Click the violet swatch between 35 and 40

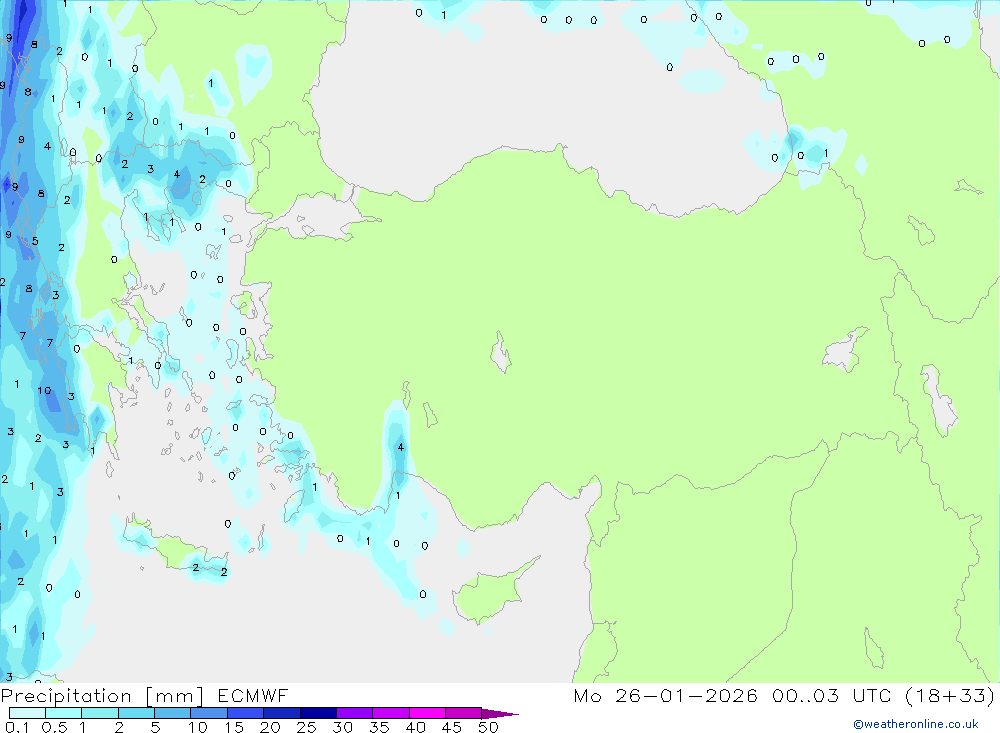tap(391, 713)
